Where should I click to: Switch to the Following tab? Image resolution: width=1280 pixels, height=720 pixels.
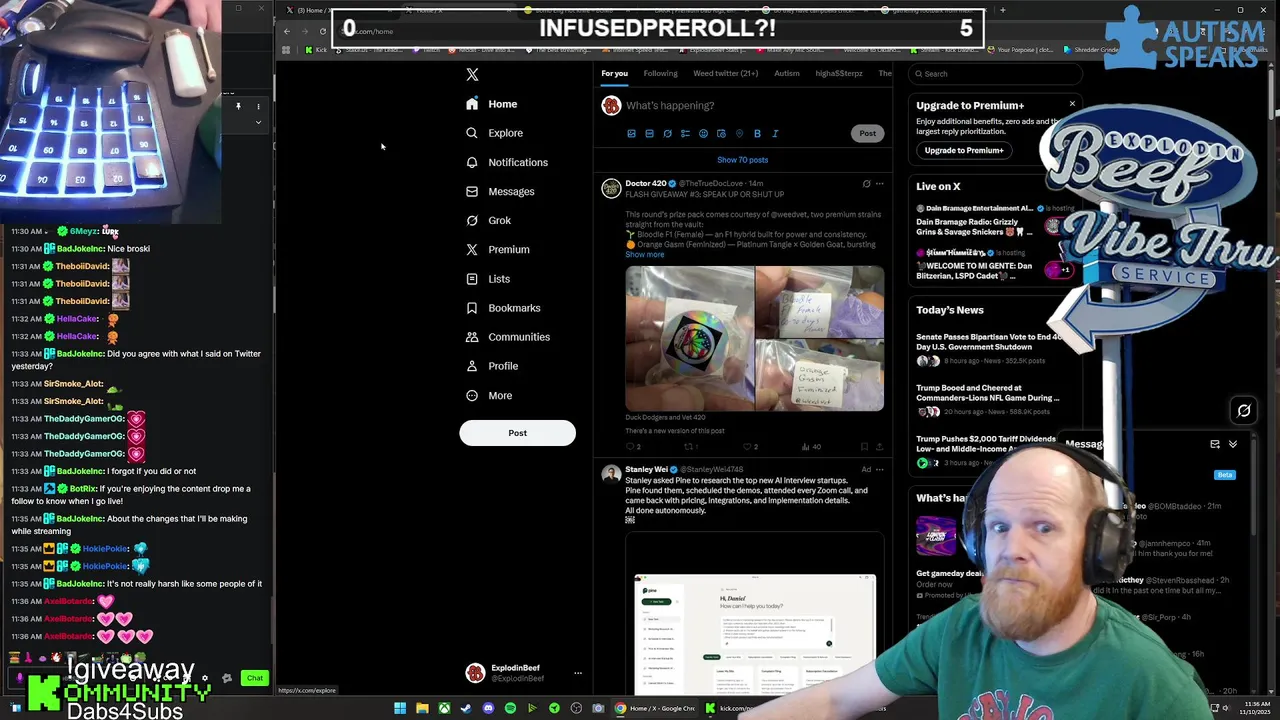coord(660,73)
